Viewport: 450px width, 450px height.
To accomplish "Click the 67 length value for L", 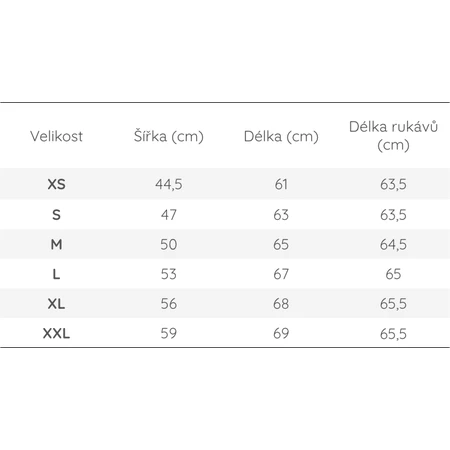I will 281,274.
